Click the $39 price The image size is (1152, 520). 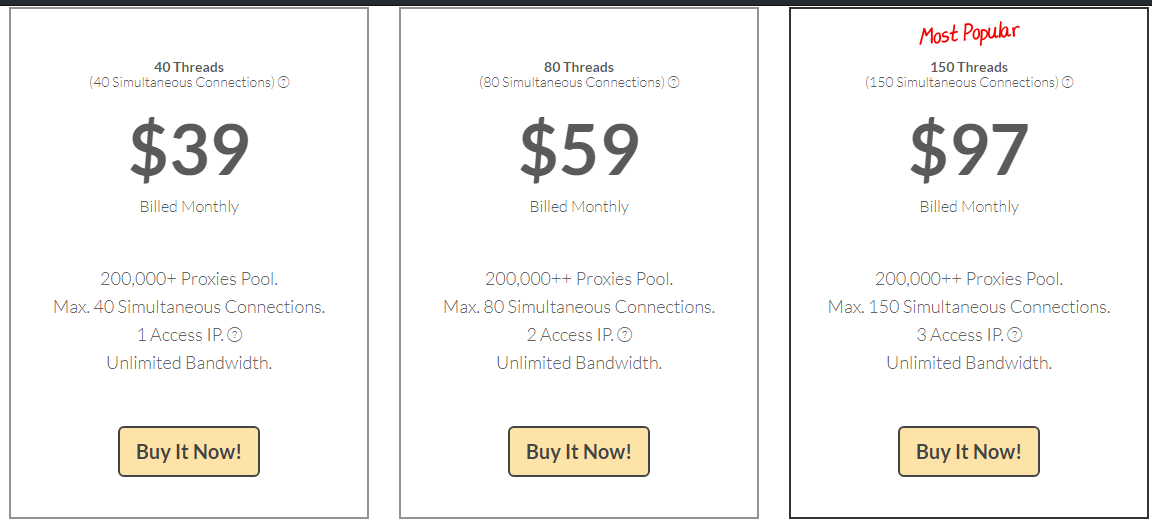point(189,150)
